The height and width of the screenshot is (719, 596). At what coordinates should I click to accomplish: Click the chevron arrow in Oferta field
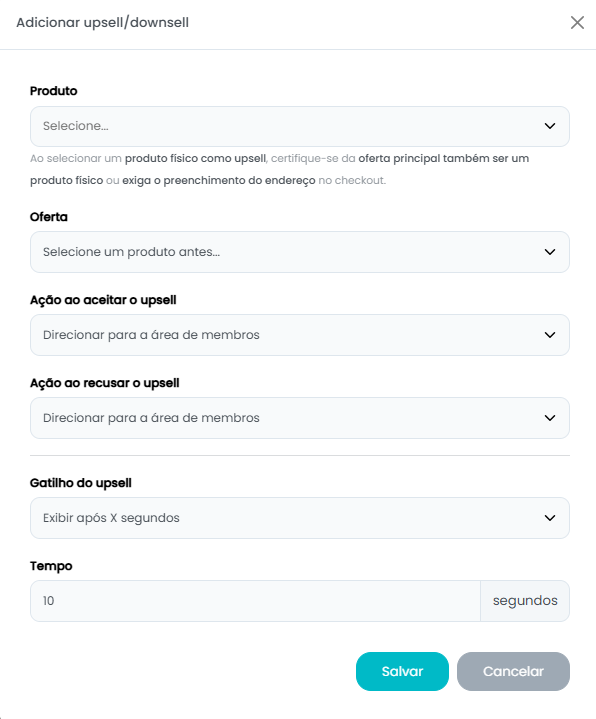coord(550,252)
